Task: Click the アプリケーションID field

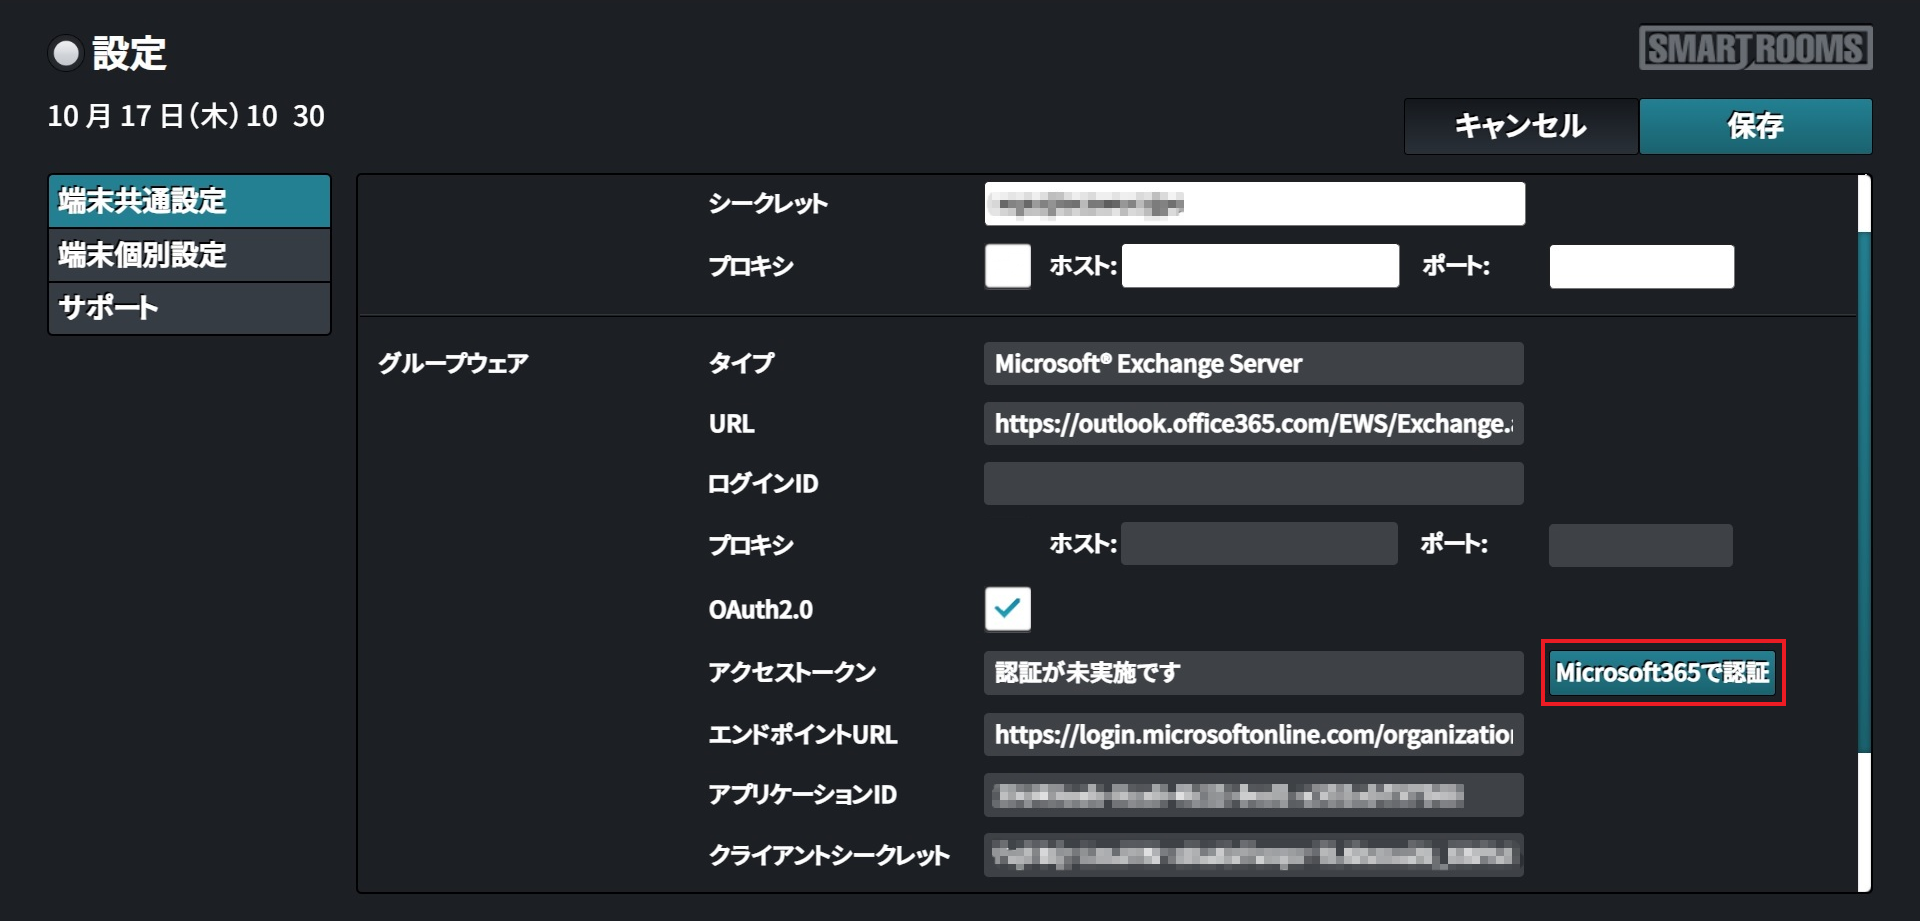Action: coord(1253,795)
